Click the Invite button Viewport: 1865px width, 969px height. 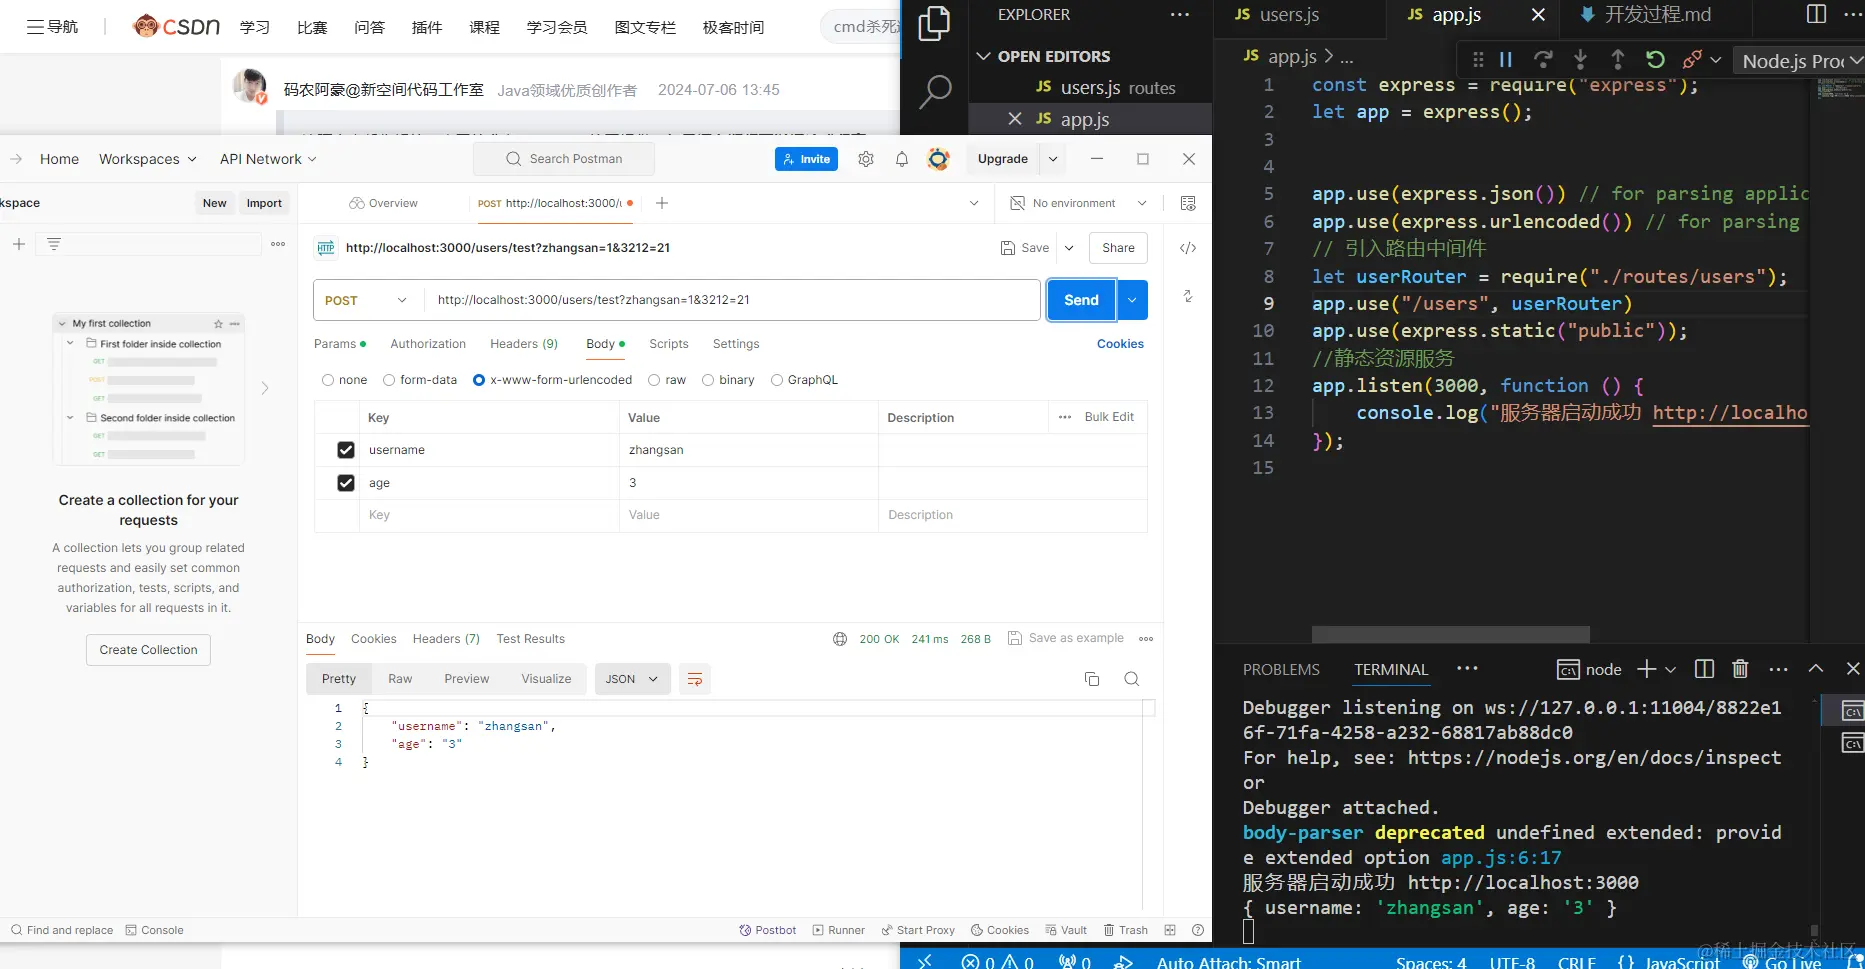coord(807,159)
